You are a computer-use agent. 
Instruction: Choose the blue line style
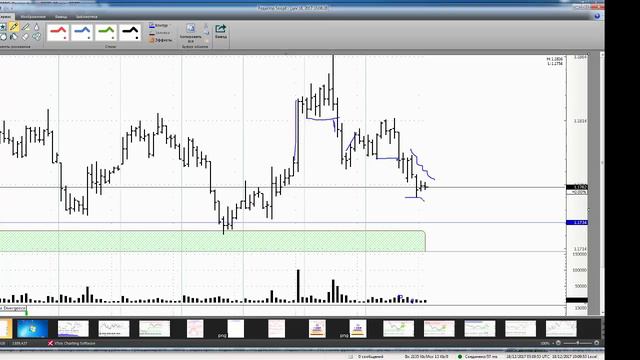(82, 32)
